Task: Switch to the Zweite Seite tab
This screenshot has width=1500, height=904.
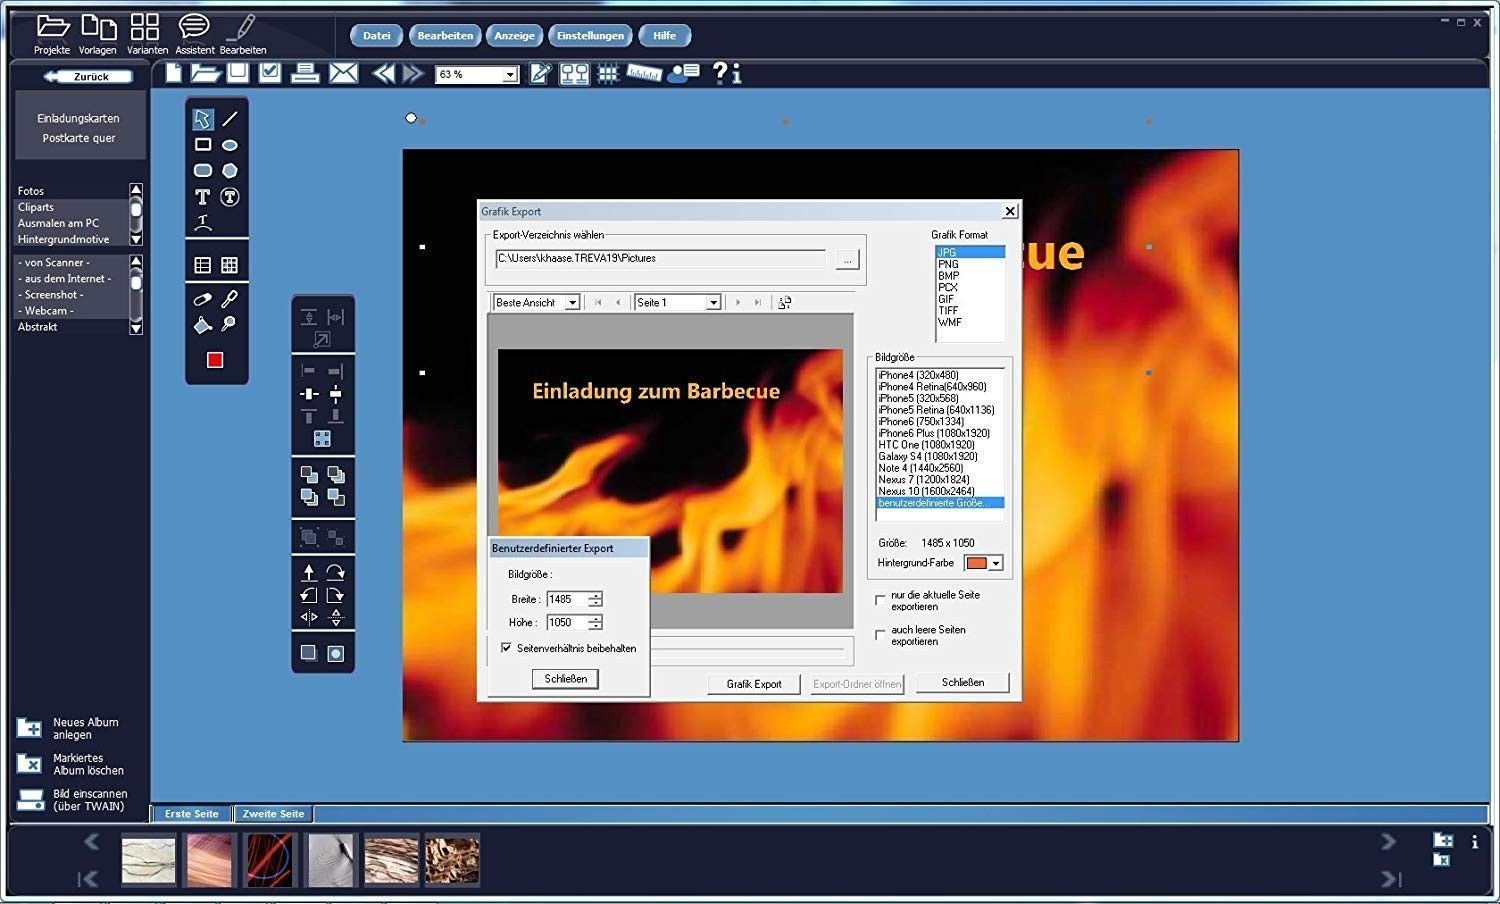Action: (x=273, y=814)
